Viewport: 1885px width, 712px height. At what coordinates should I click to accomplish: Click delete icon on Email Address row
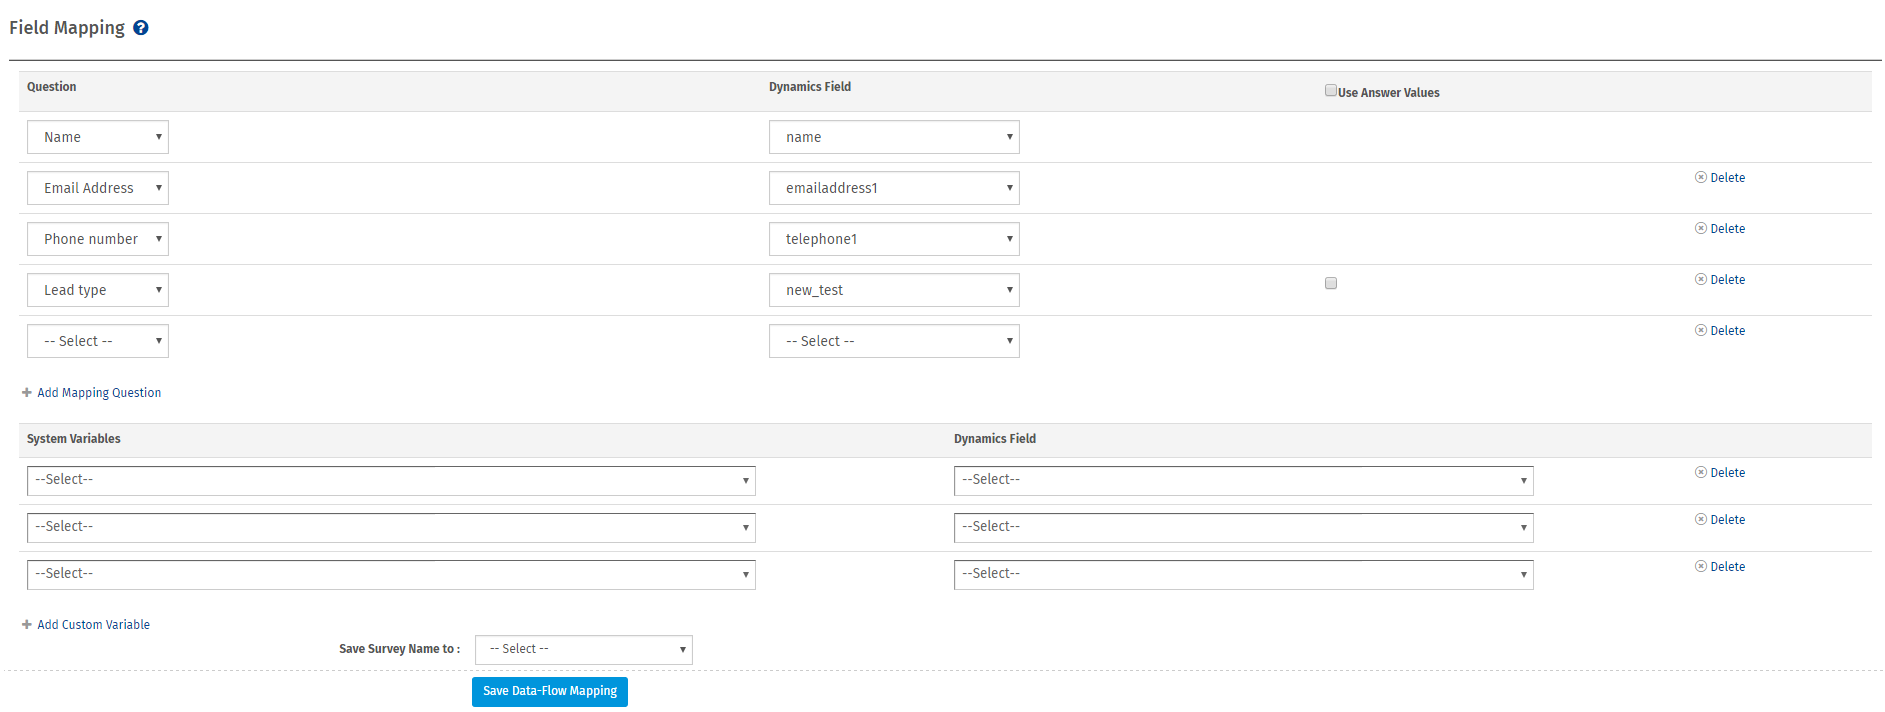point(1700,177)
